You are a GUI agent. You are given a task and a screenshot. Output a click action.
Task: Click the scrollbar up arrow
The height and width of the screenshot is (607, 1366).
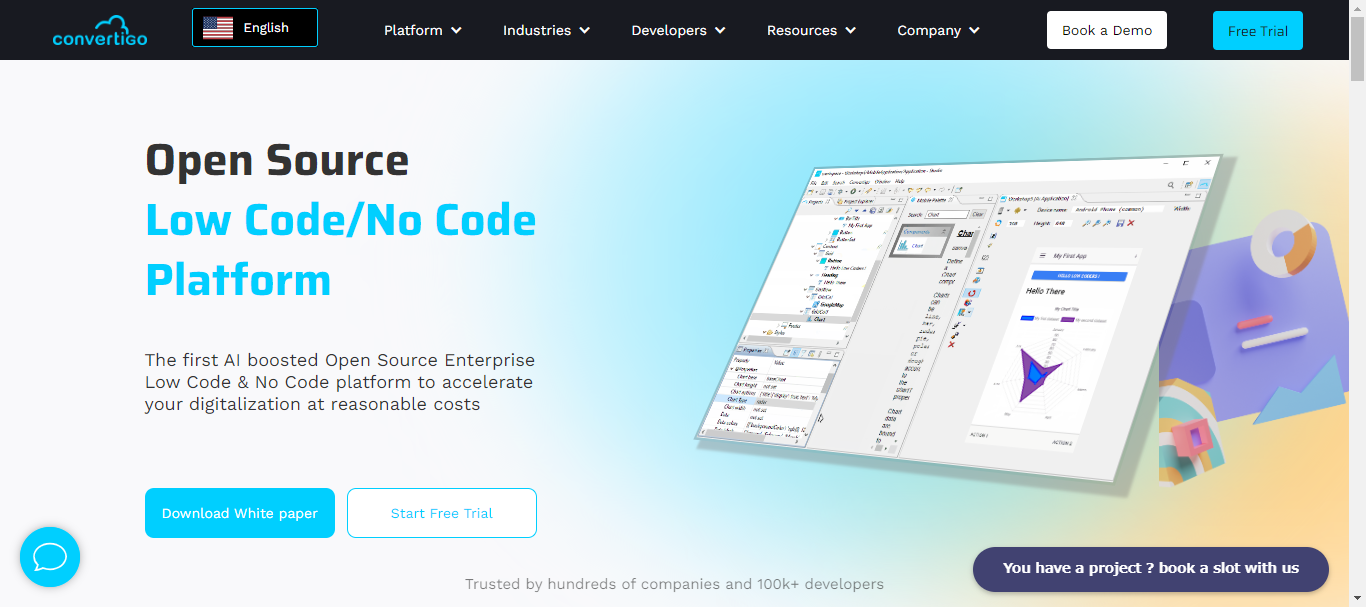[1357, 8]
